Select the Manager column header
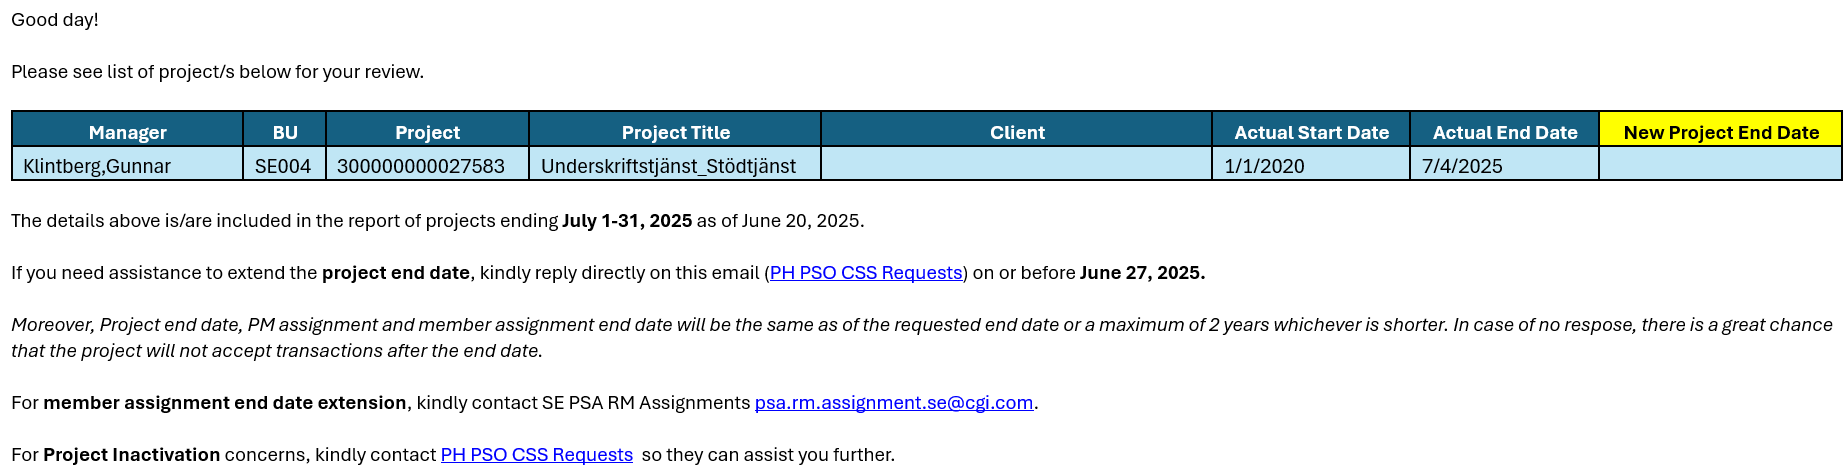Image resolution: width=1848 pixels, height=466 pixels. (128, 130)
